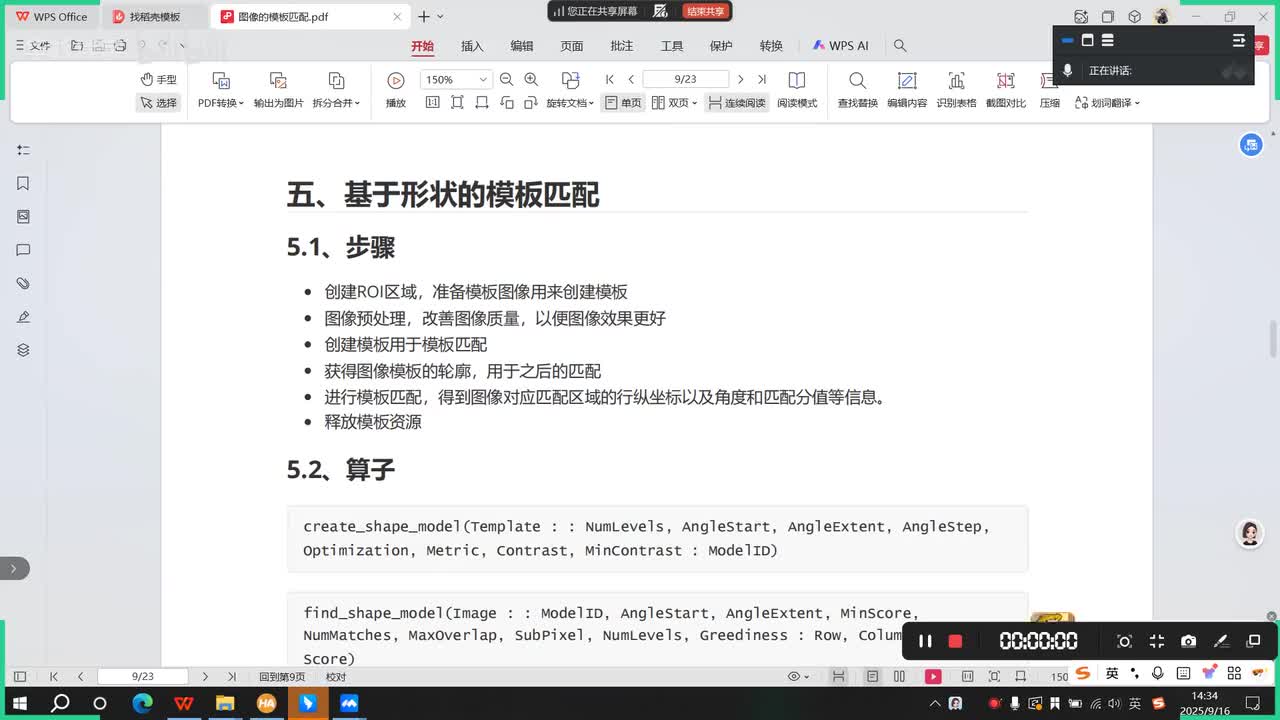Go to next page in toolbar
Image resolution: width=1280 pixels, height=720 pixels.
pyautogui.click(x=740, y=79)
